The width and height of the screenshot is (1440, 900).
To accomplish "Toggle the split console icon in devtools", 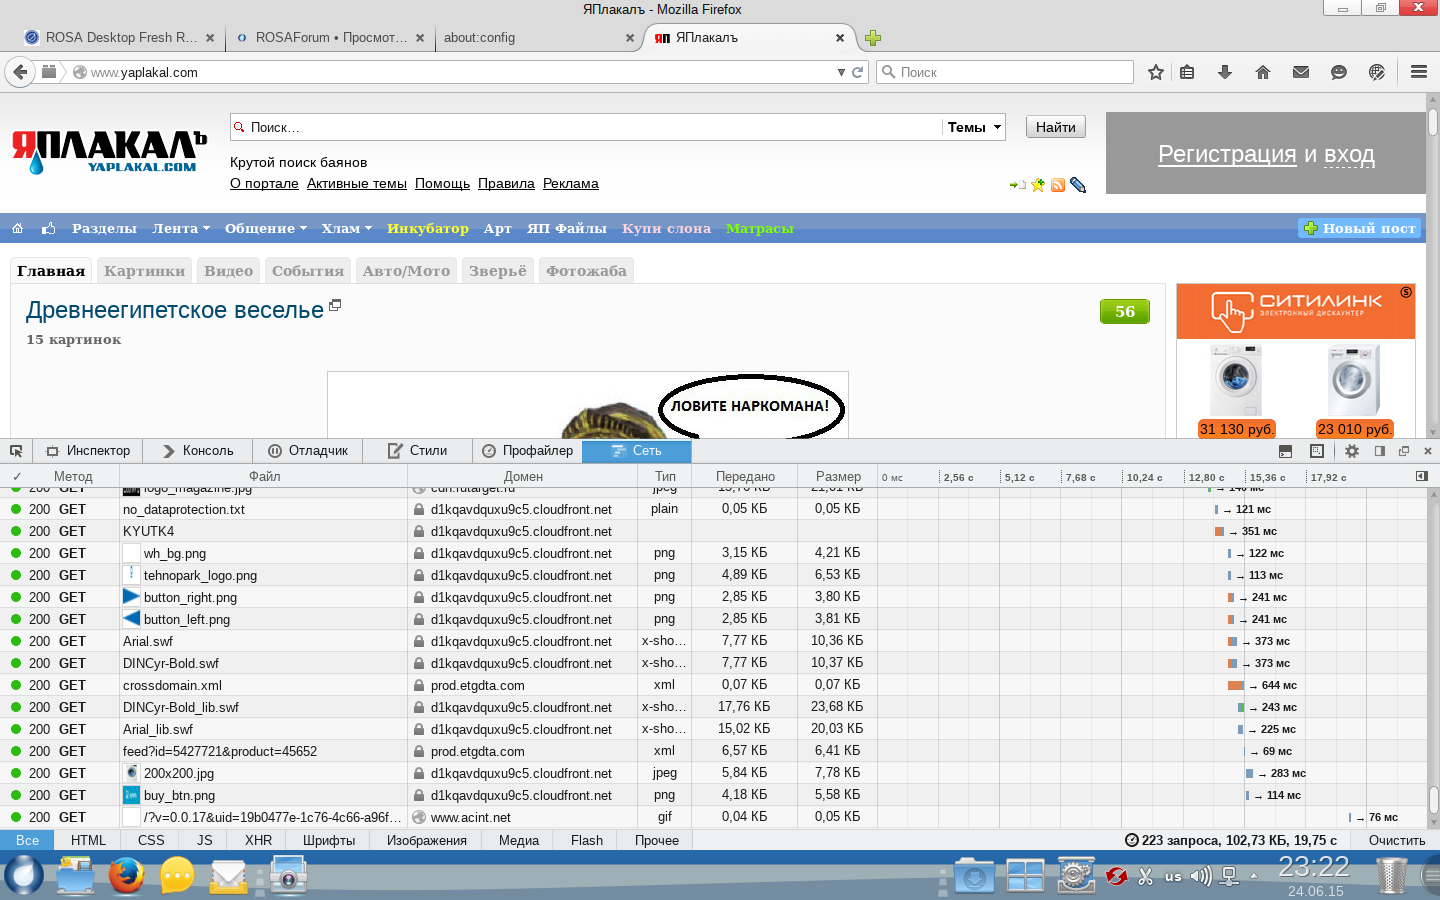I will tap(1286, 451).
